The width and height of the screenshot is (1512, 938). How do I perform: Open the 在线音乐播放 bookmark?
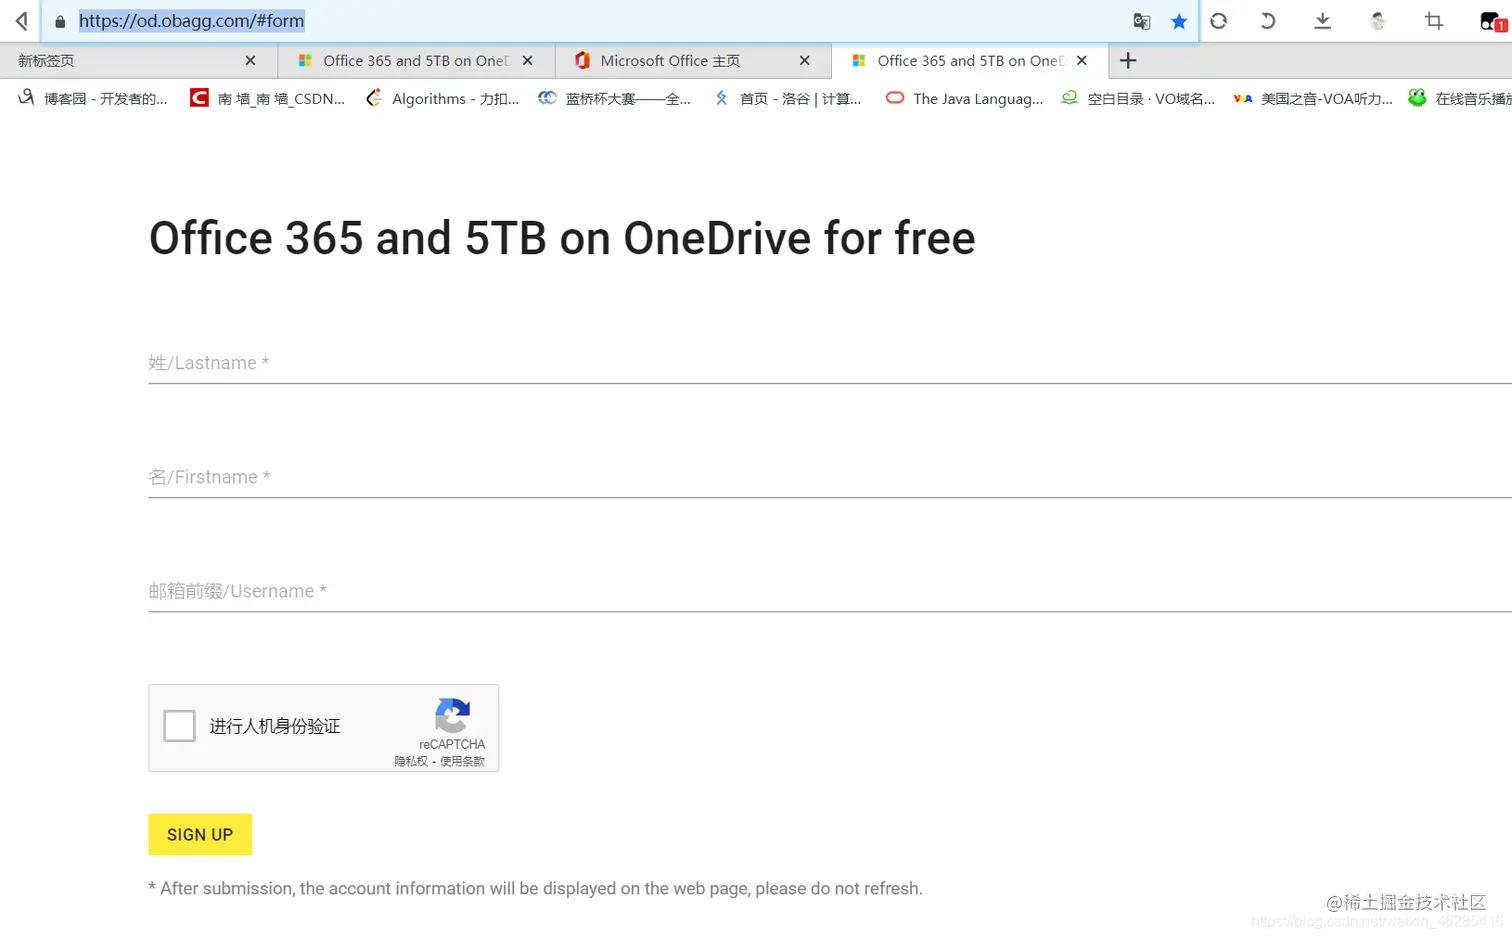coord(1460,98)
